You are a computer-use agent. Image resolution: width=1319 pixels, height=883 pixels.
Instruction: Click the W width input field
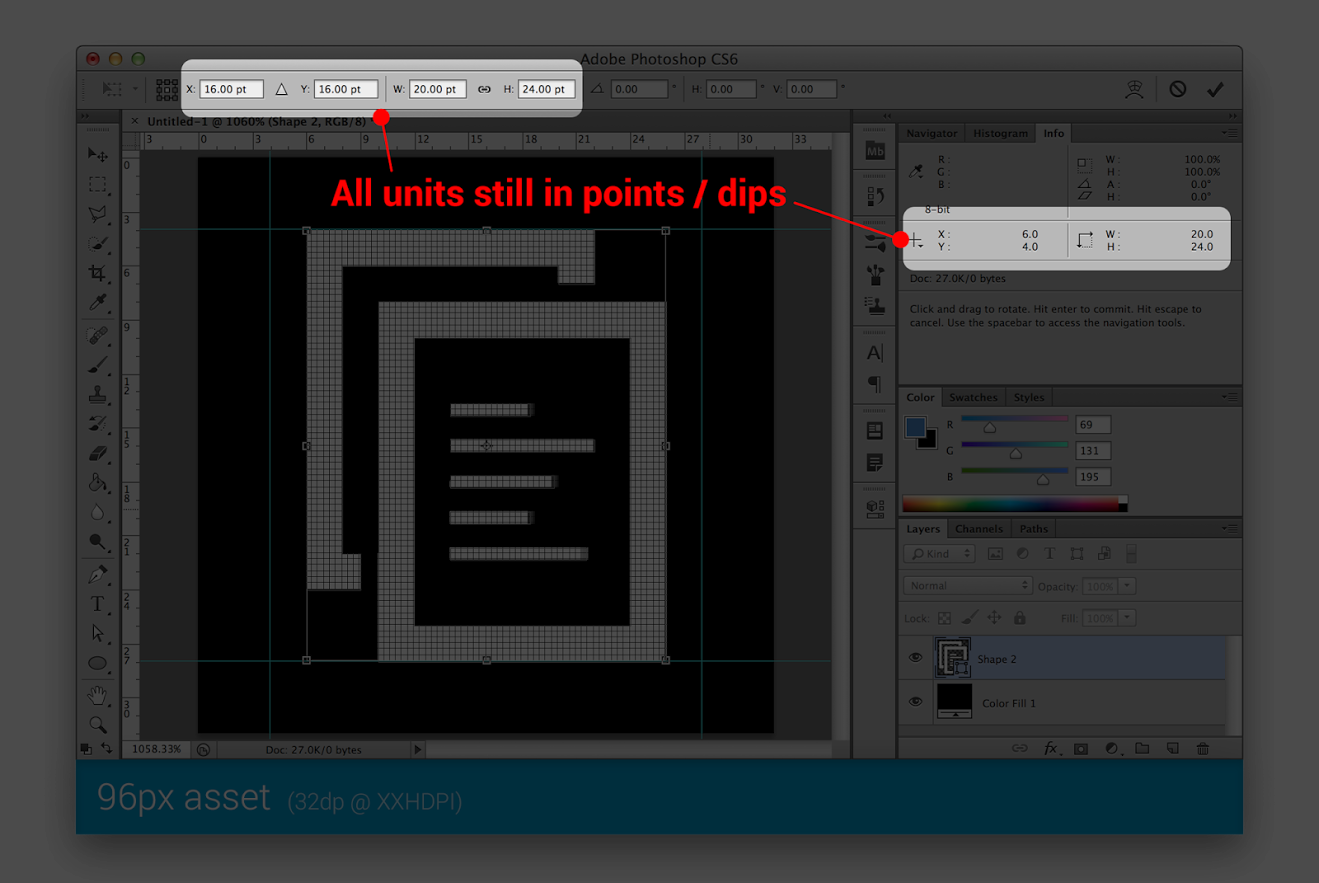[x=437, y=89]
